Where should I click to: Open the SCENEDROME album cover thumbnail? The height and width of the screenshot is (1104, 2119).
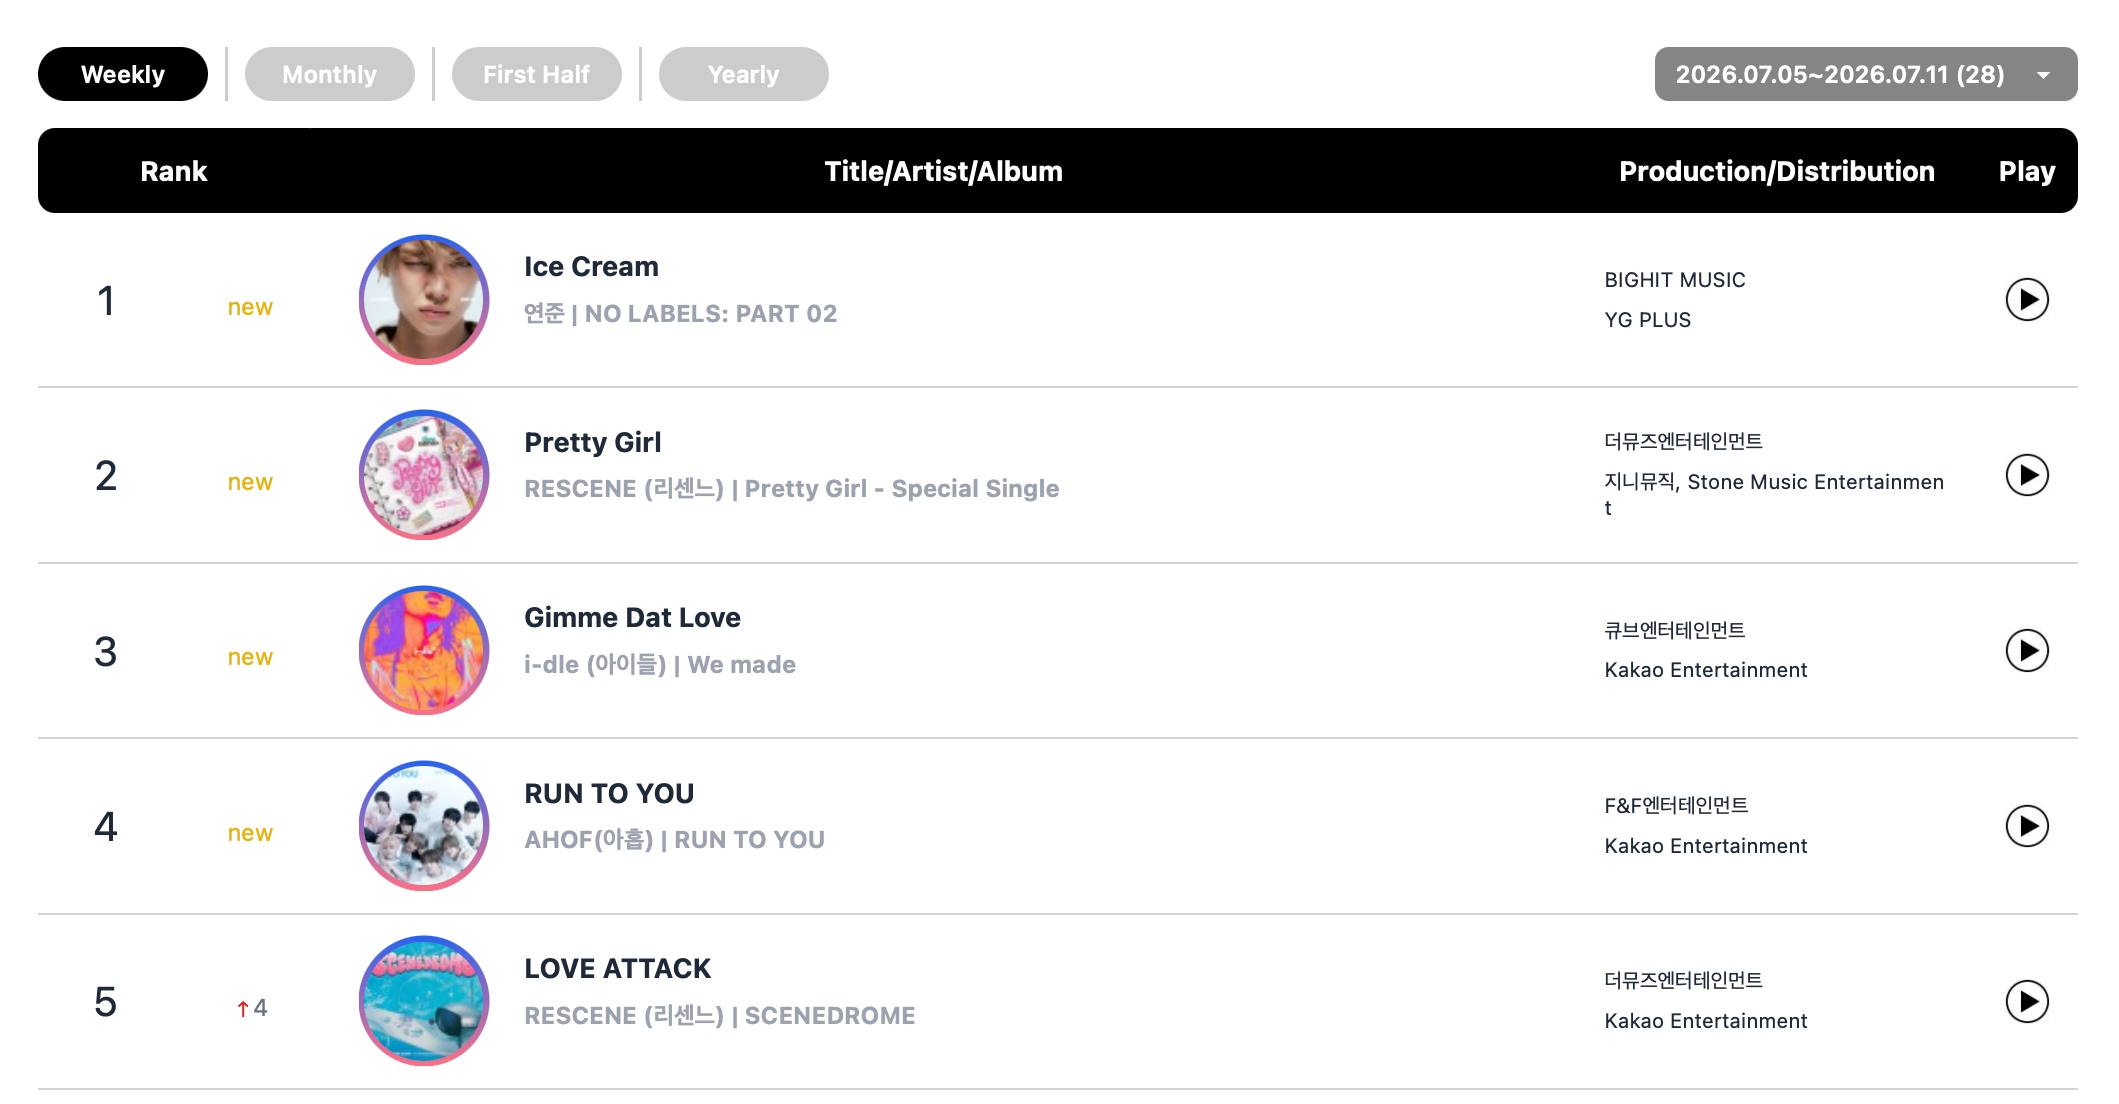point(424,1001)
